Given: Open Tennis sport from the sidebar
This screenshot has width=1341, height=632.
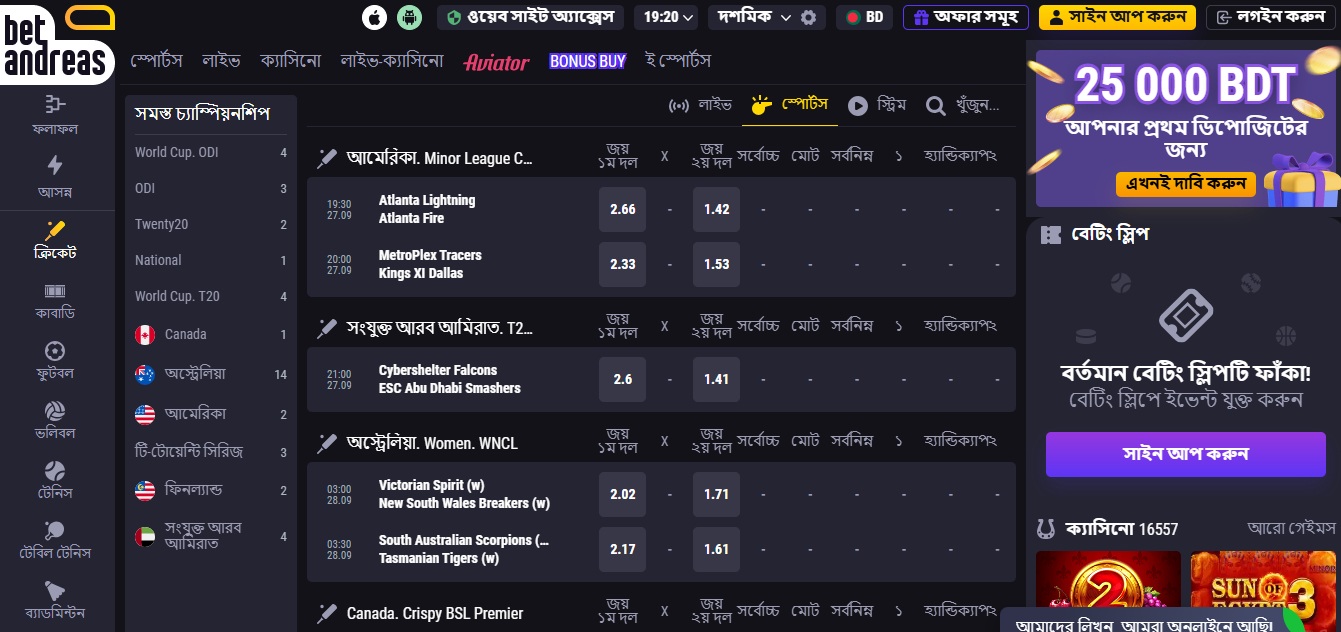Looking at the screenshot, I should click(x=55, y=480).
